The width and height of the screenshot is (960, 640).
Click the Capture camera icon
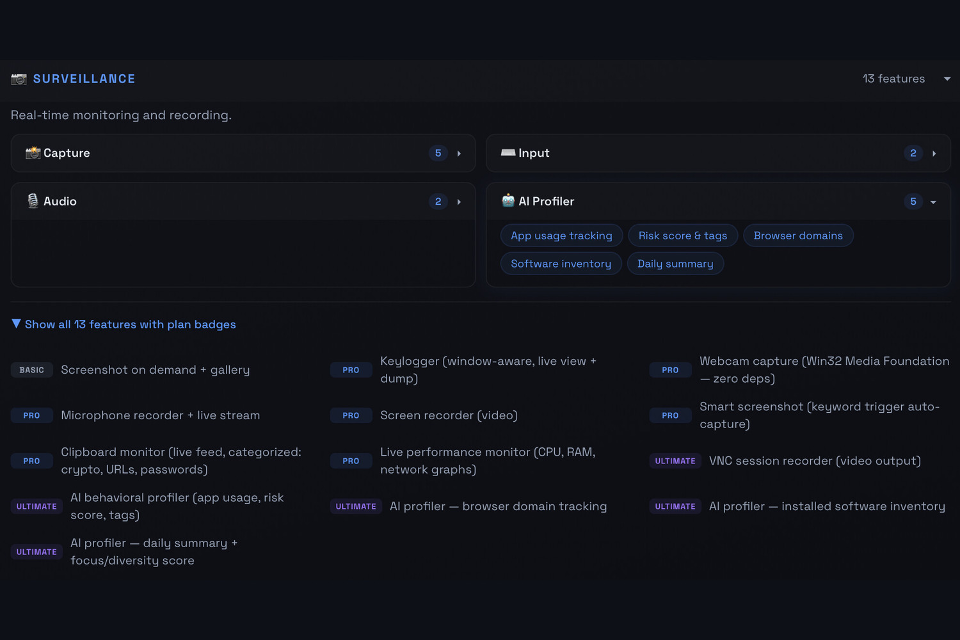click(32, 153)
